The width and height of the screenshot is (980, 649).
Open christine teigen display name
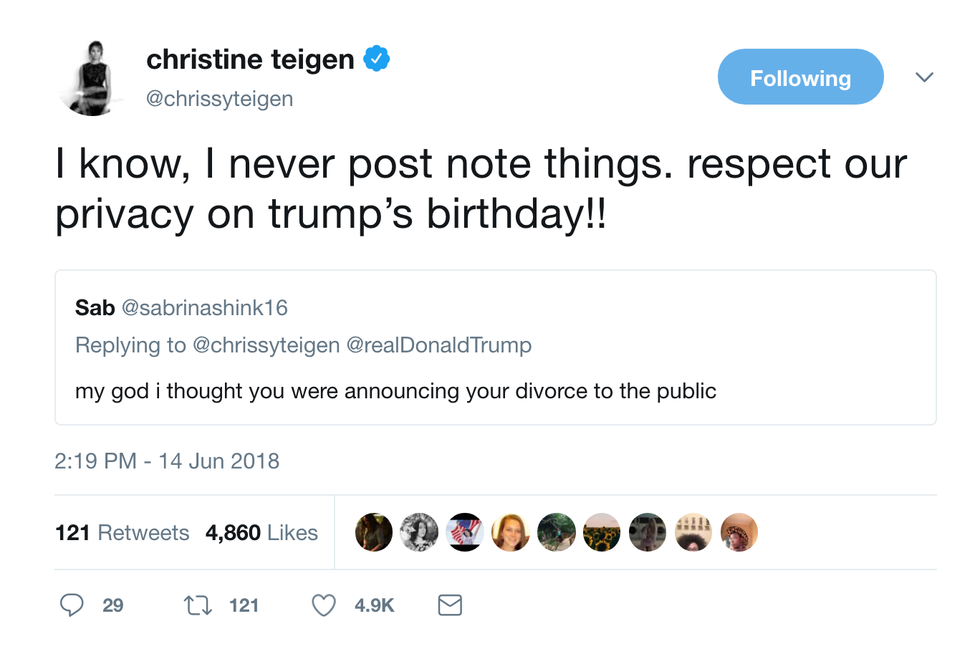click(x=250, y=59)
